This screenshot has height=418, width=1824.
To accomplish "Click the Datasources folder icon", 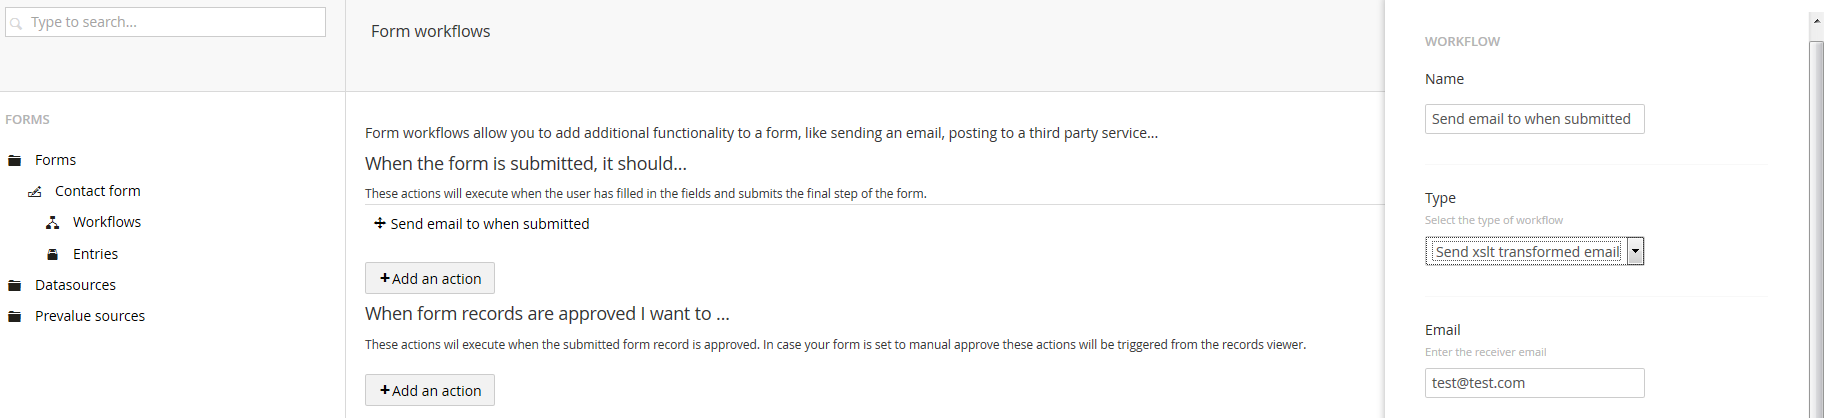I will (x=14, y=285).
